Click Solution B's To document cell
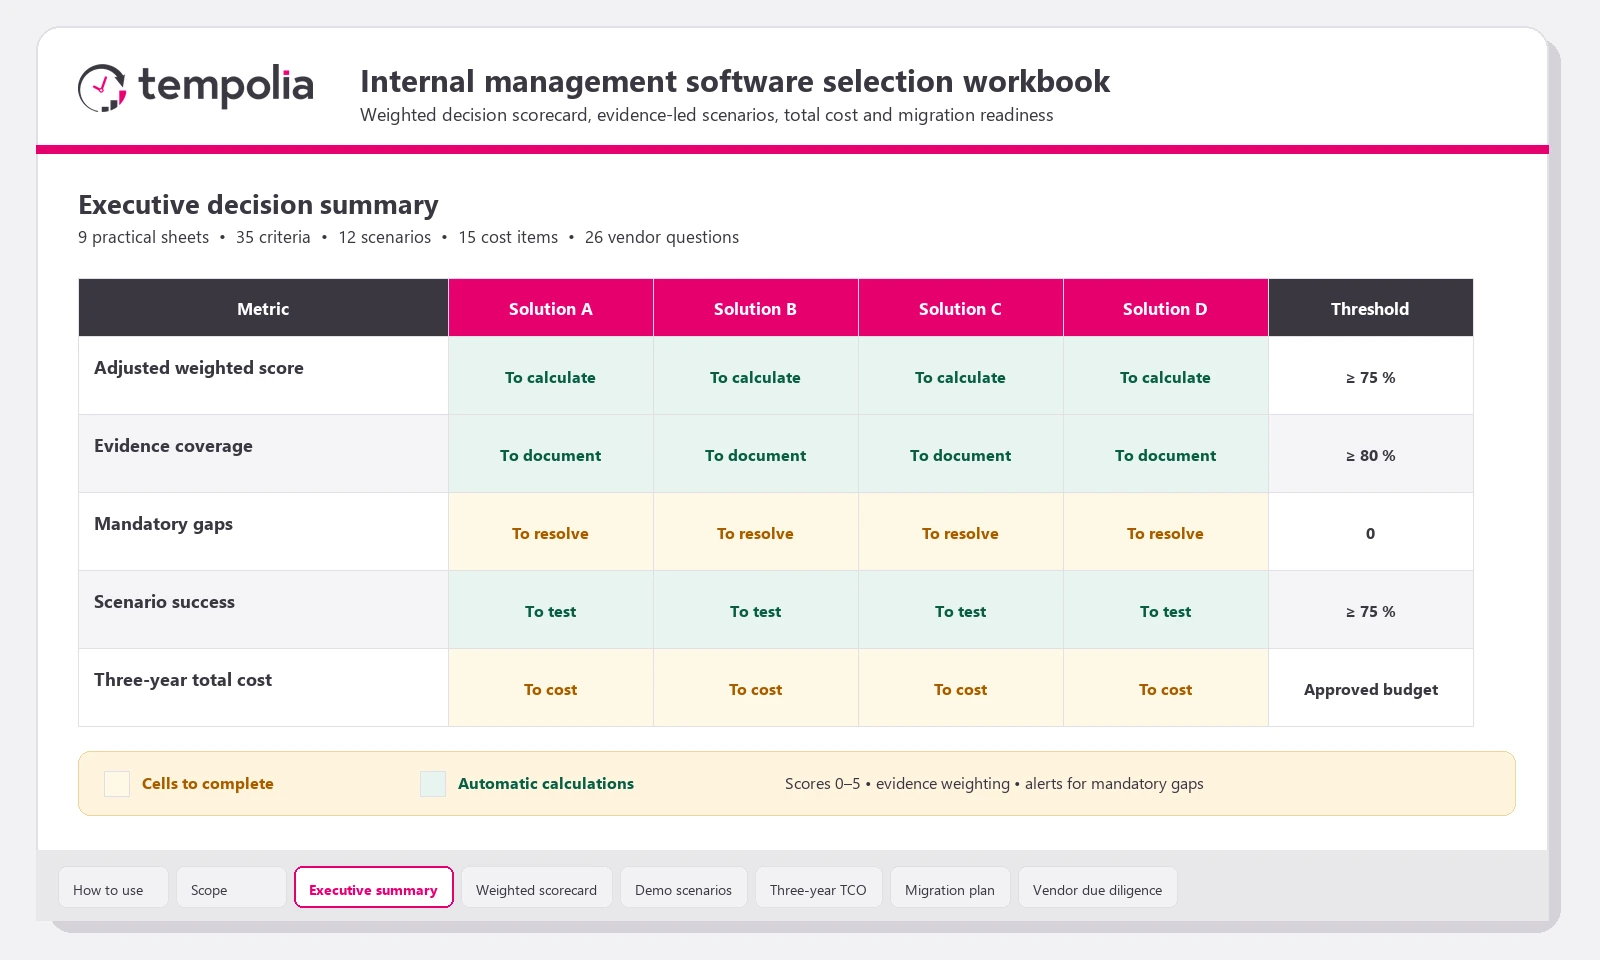 click(x=756, y=454)
